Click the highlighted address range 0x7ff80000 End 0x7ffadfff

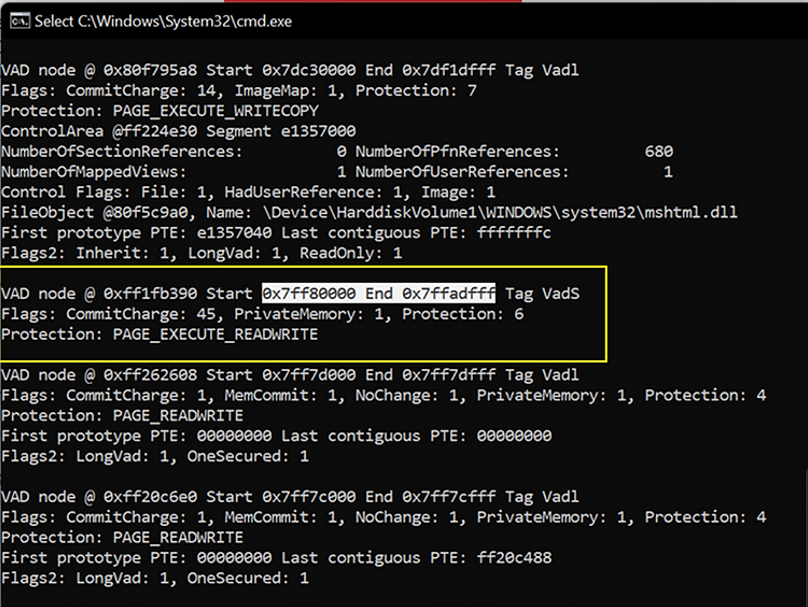[379, 293]
